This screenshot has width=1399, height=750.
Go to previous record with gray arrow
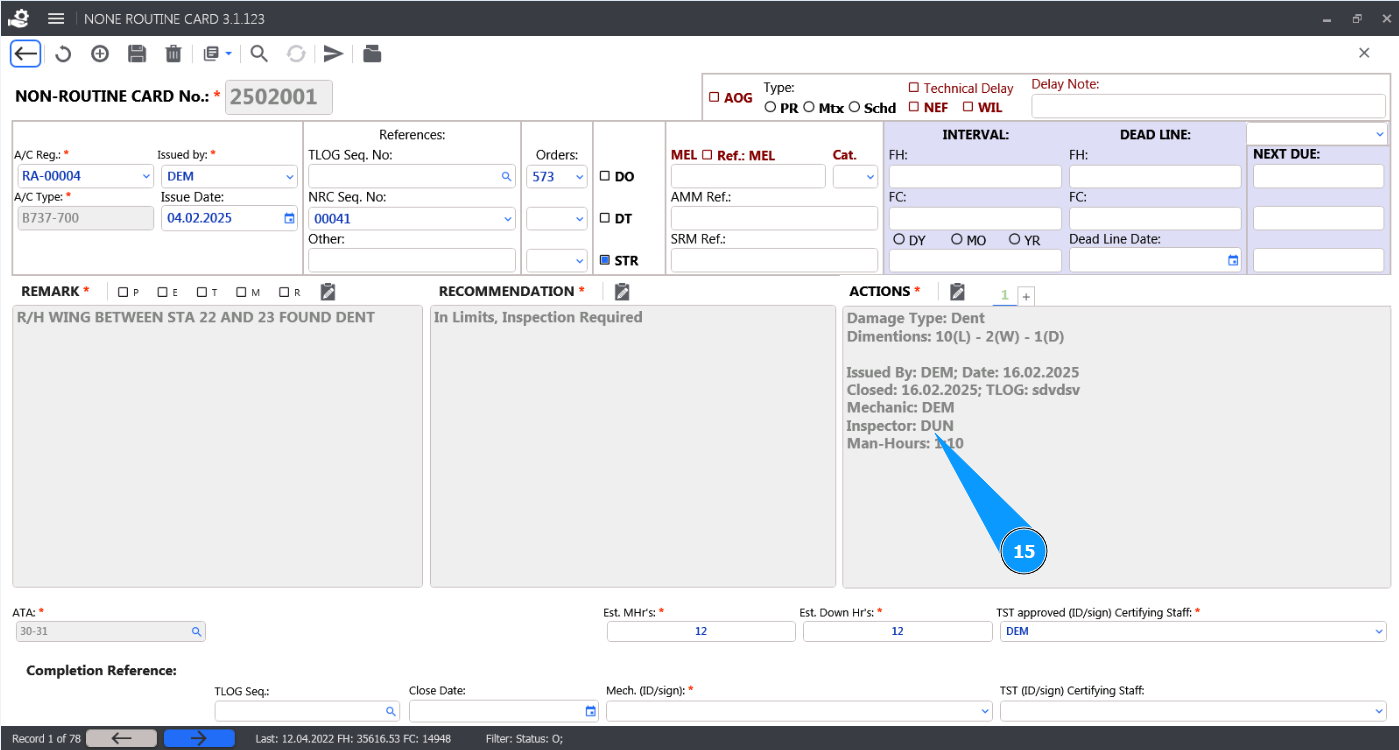coord(121,738)
